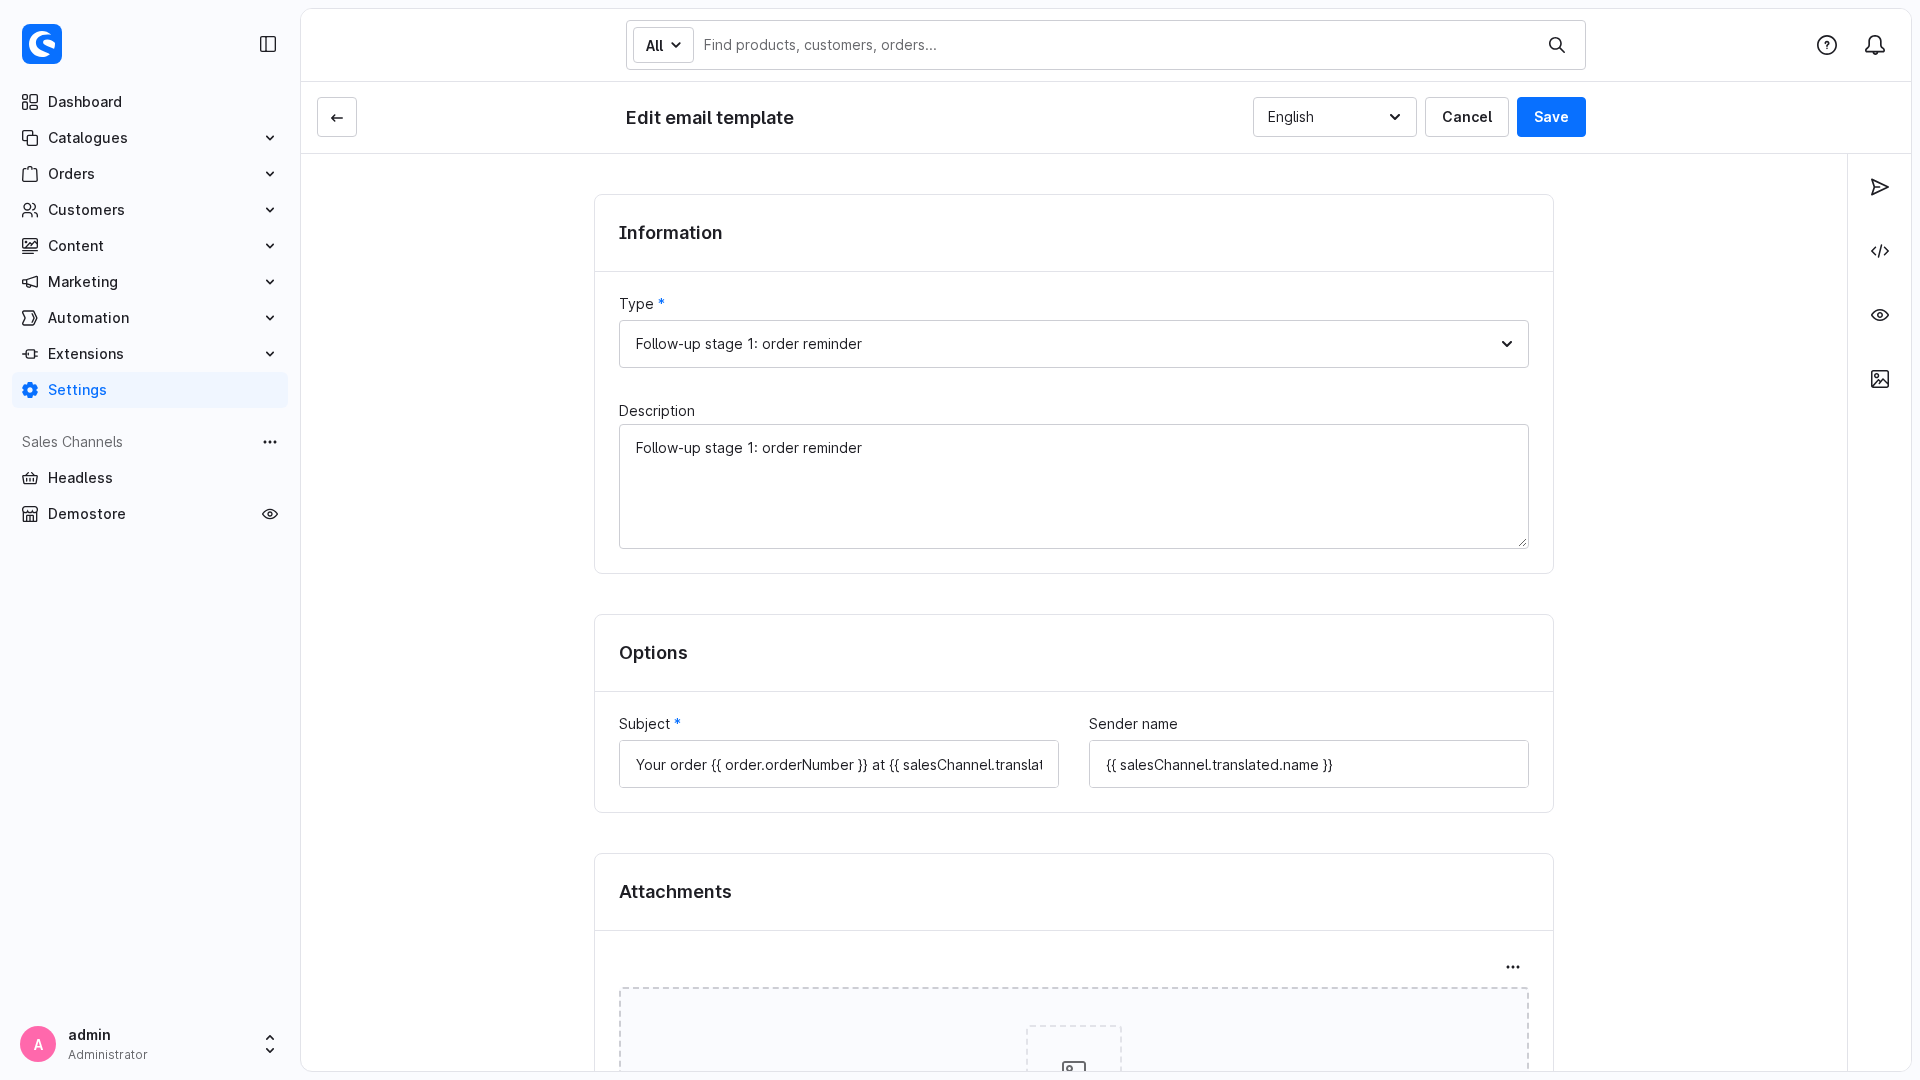This screenshot has width=1920, height=1080.
Task: Open the help question mark icon
Action: pos(1827,45)
